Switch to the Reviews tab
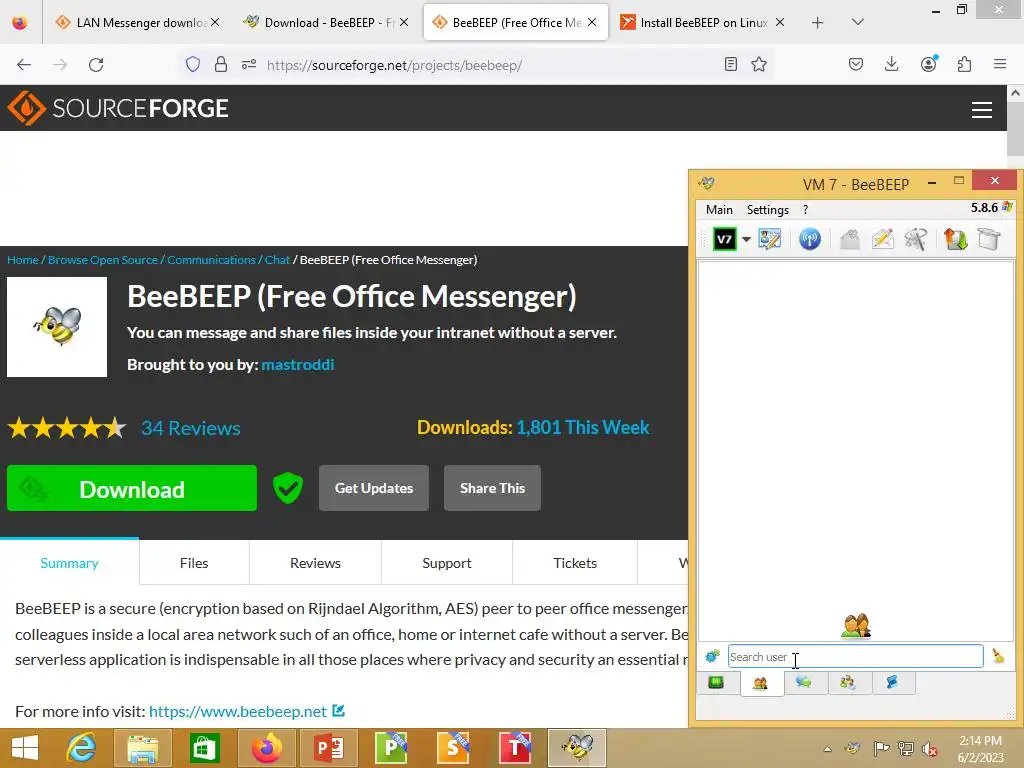 (315, 562)
